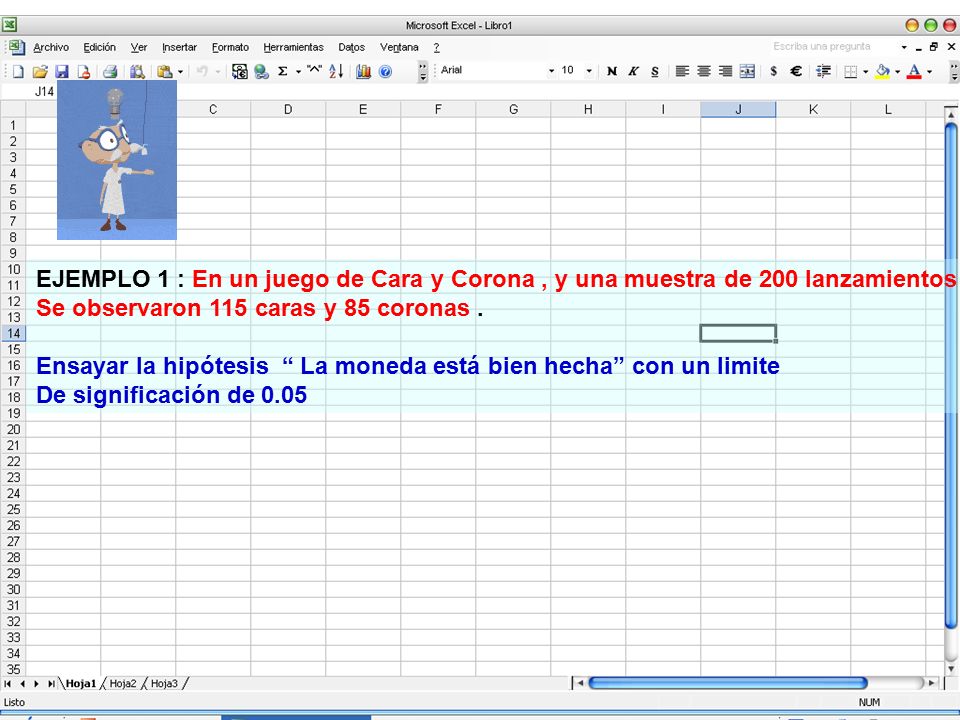Insert a hyperlink using the globe icon
The image size is (960, 720).
(x=261, y=72)
